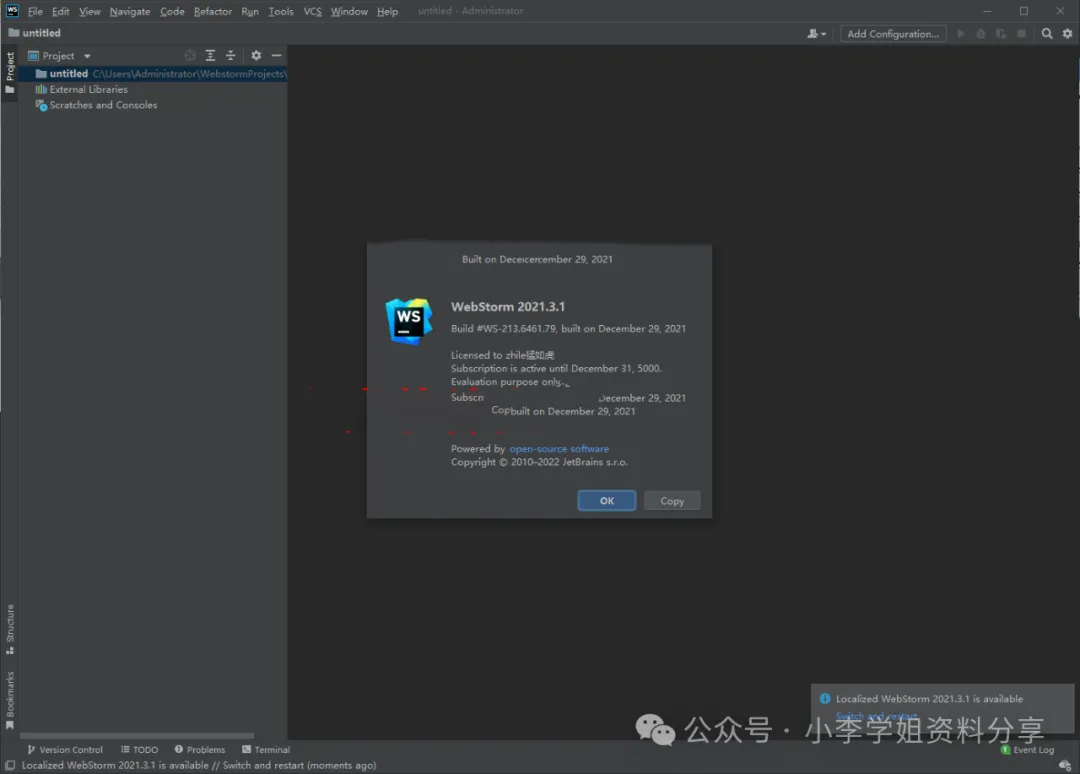Click Localized WebStorm 2021.3.1 notification text
Screen dimensions: 1080x774
click(929, 698)
